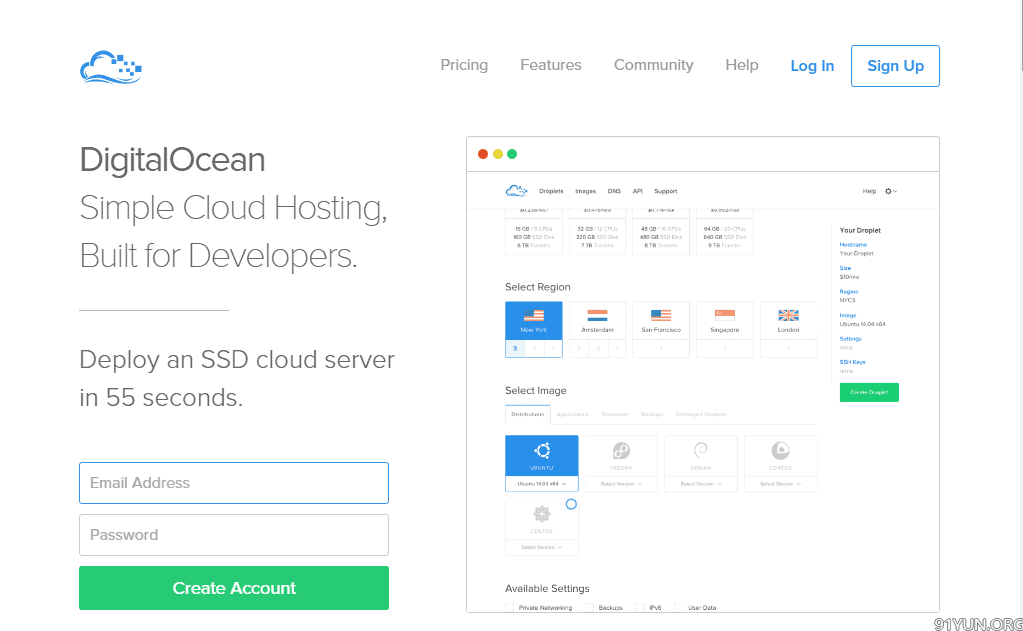Pick the 32 GB / 12 CPUs size card
The image size is (1023, 631).
coord(598,232)
